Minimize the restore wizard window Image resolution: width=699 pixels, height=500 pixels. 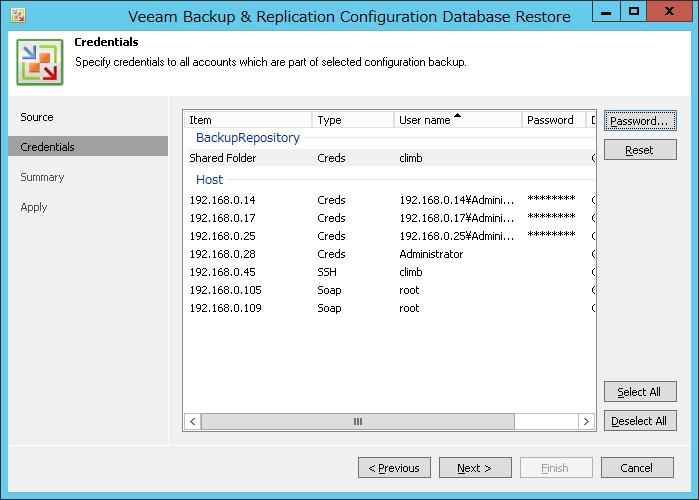point(606,12)
